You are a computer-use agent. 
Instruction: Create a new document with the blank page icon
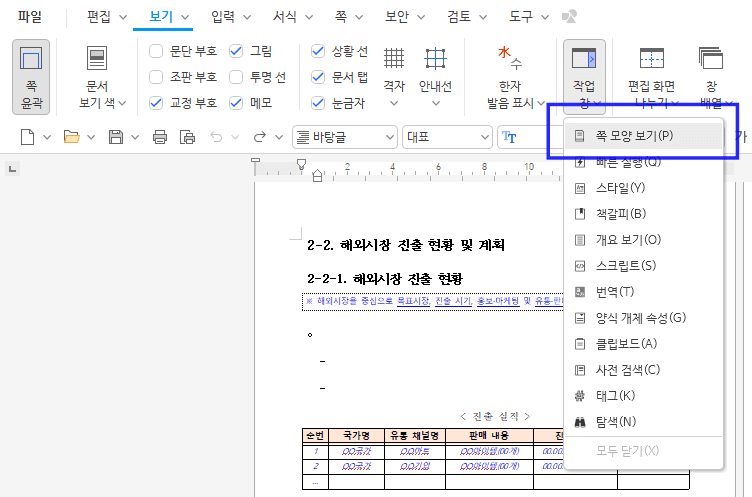[x=28, y=137]
